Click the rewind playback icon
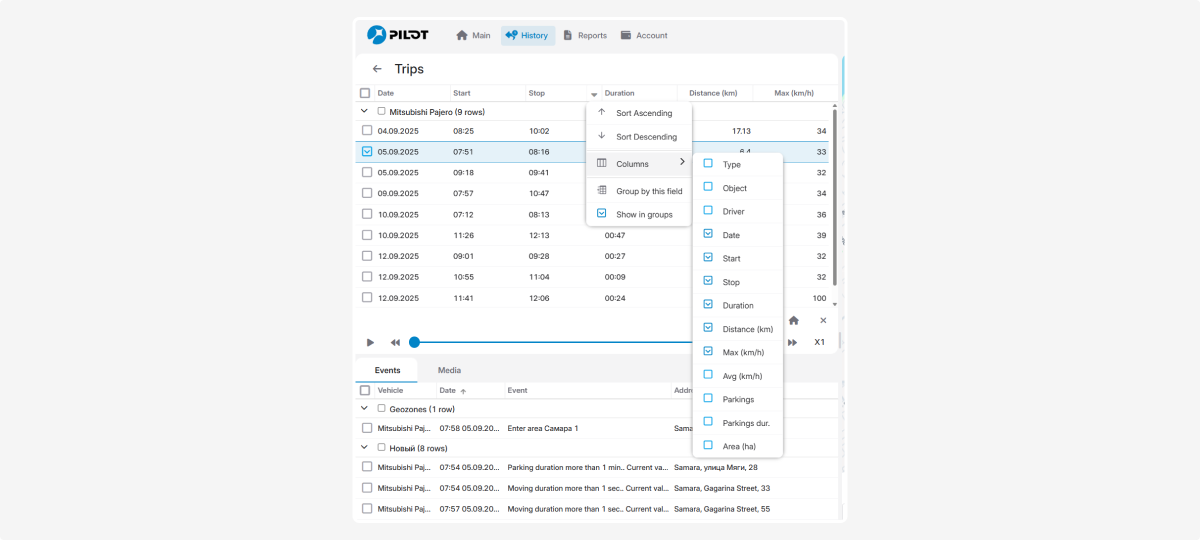Screen dimensions: 1200x540 (395, 342)
